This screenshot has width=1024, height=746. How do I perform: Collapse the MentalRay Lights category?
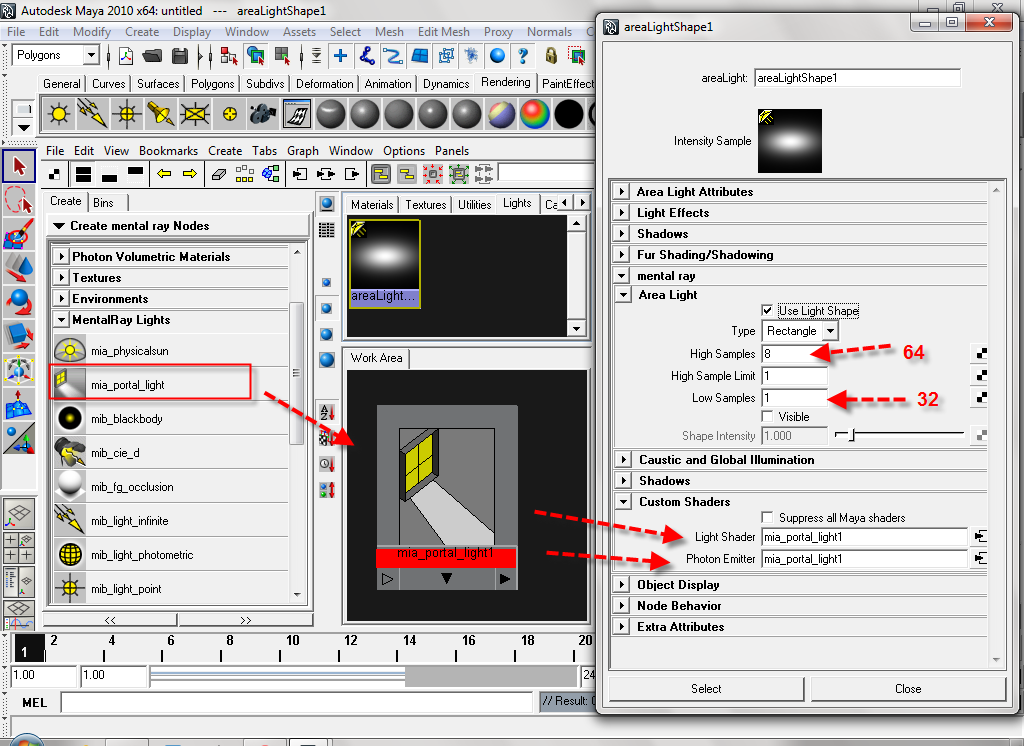click(x=61, y=319)
